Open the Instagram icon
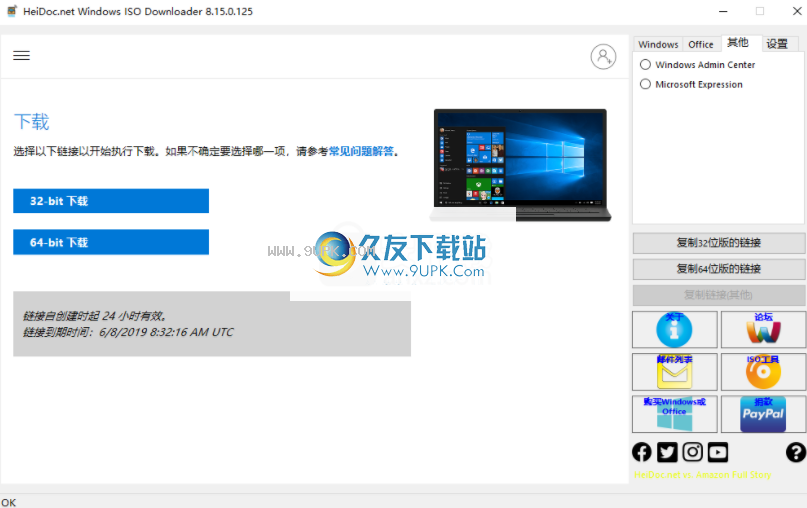The image size is (807, 508). coord(692,452)
